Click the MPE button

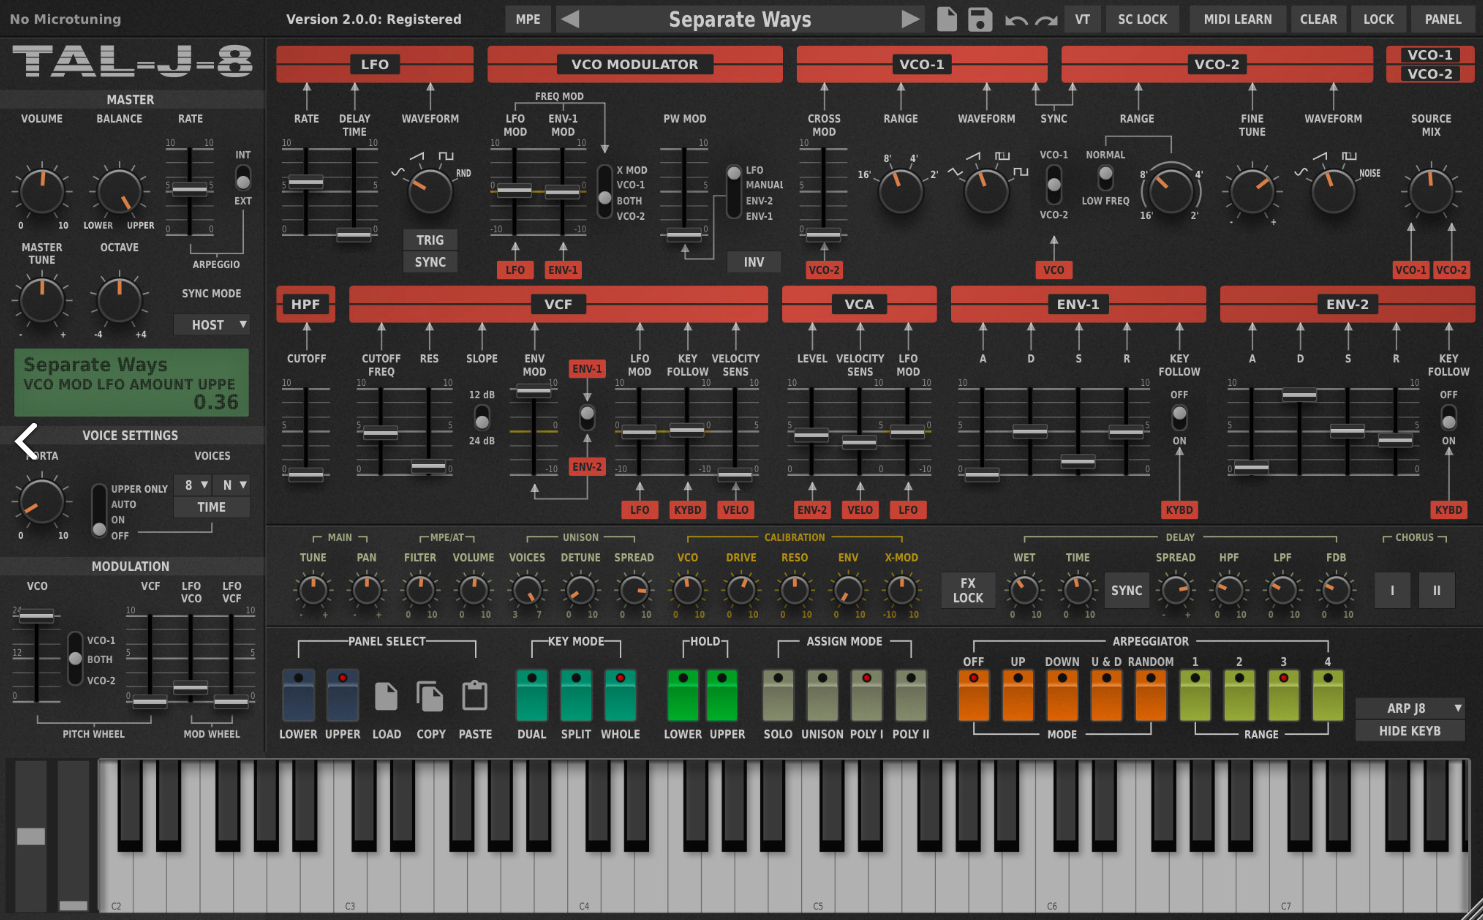coord(528,19)
